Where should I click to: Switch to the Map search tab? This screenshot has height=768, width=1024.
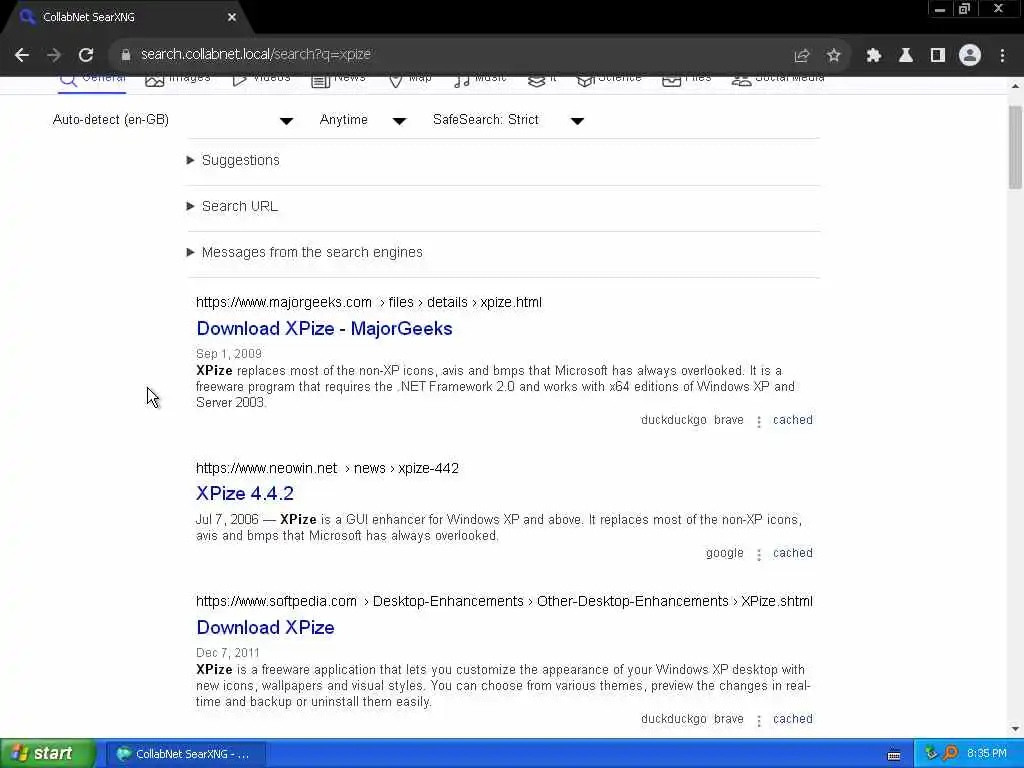tap(410, 80)
